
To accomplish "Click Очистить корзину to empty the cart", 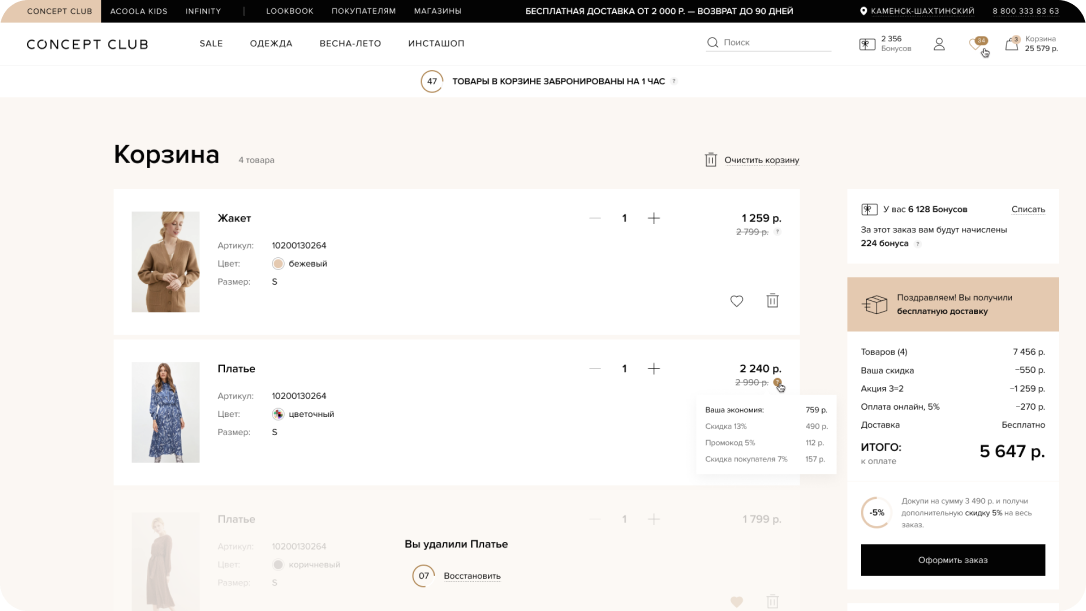I will (761, 160).
